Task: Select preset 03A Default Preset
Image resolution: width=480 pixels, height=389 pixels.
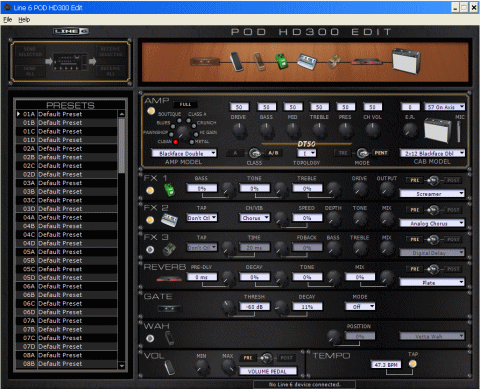Action: [67, 183]
